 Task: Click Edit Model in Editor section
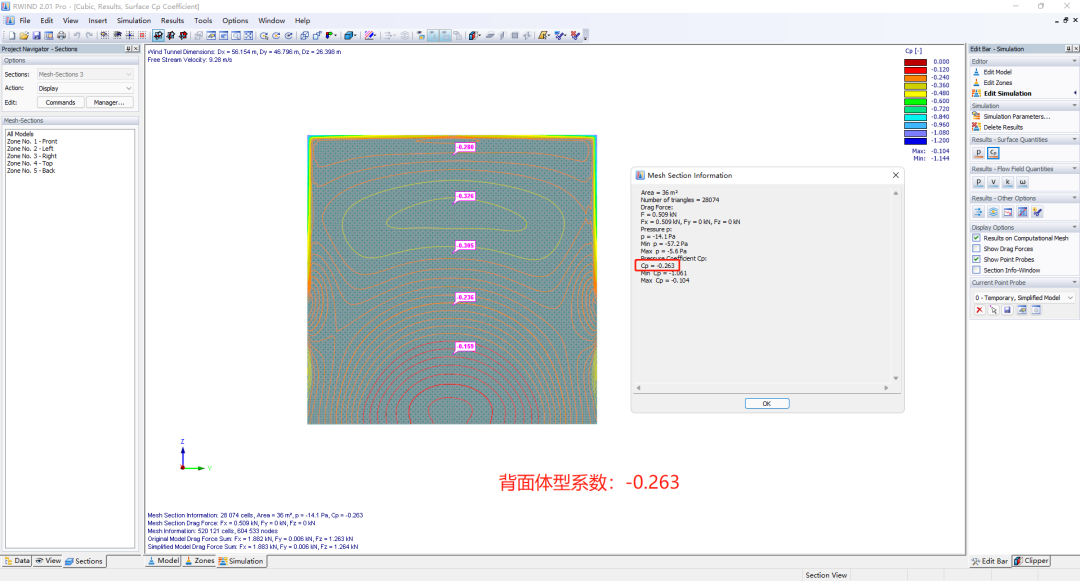[997, 72]
